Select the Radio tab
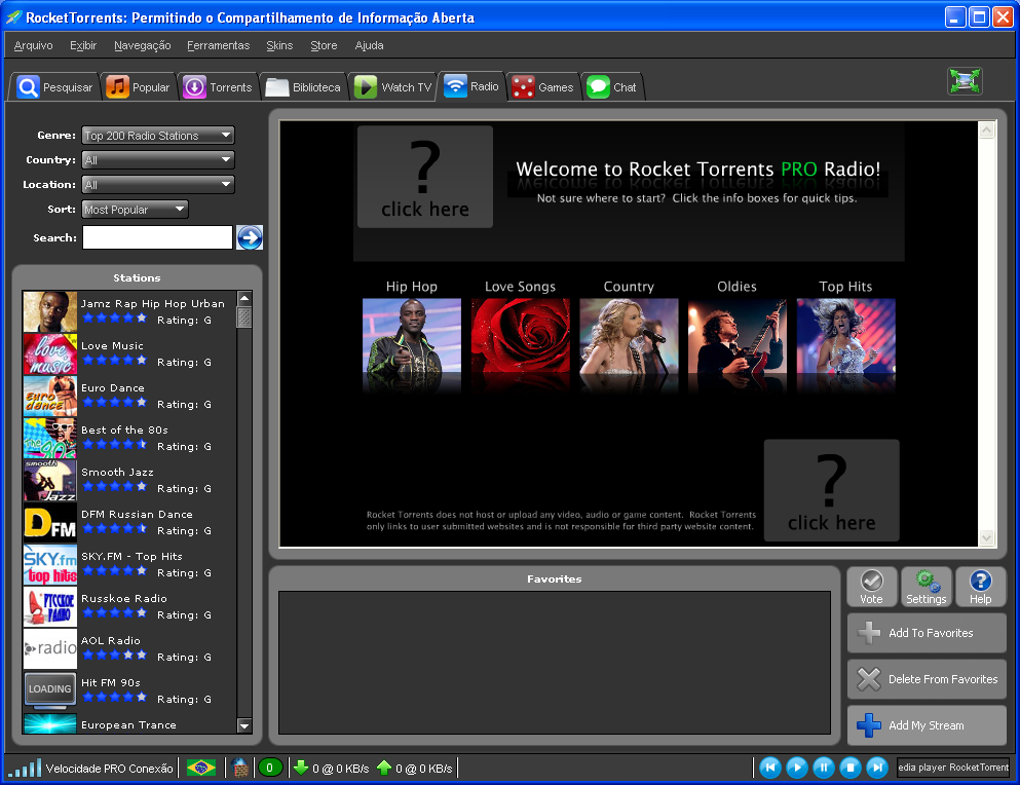 click(x=472, y=86)
